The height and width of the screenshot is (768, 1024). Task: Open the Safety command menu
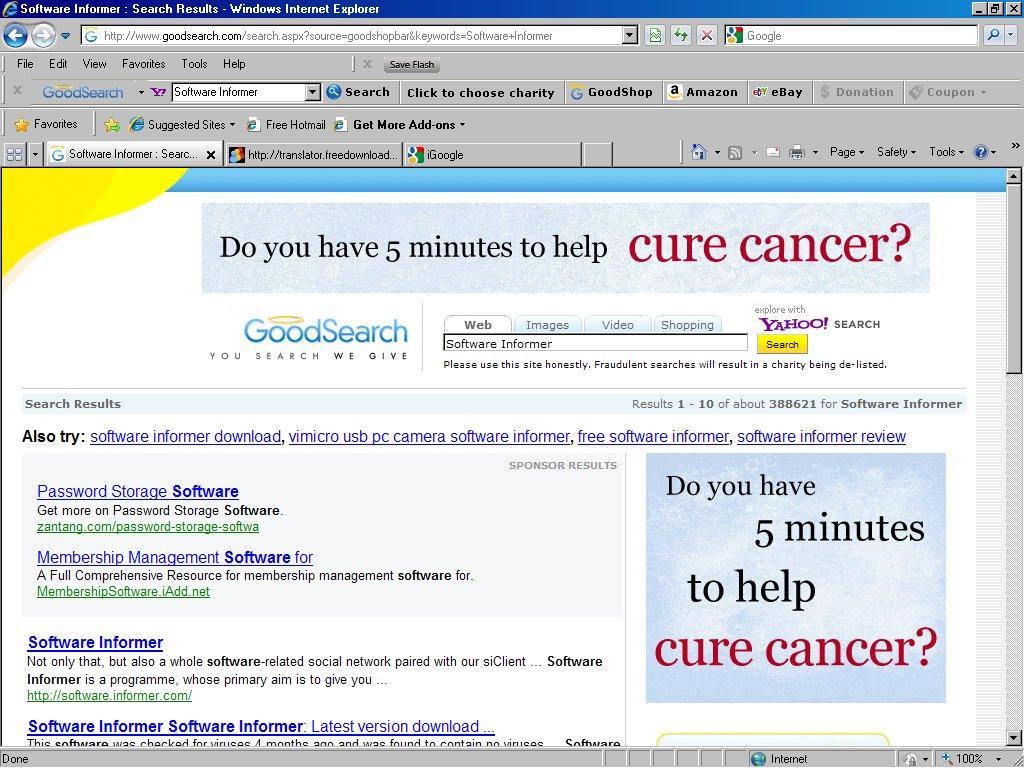coord(896,152)
